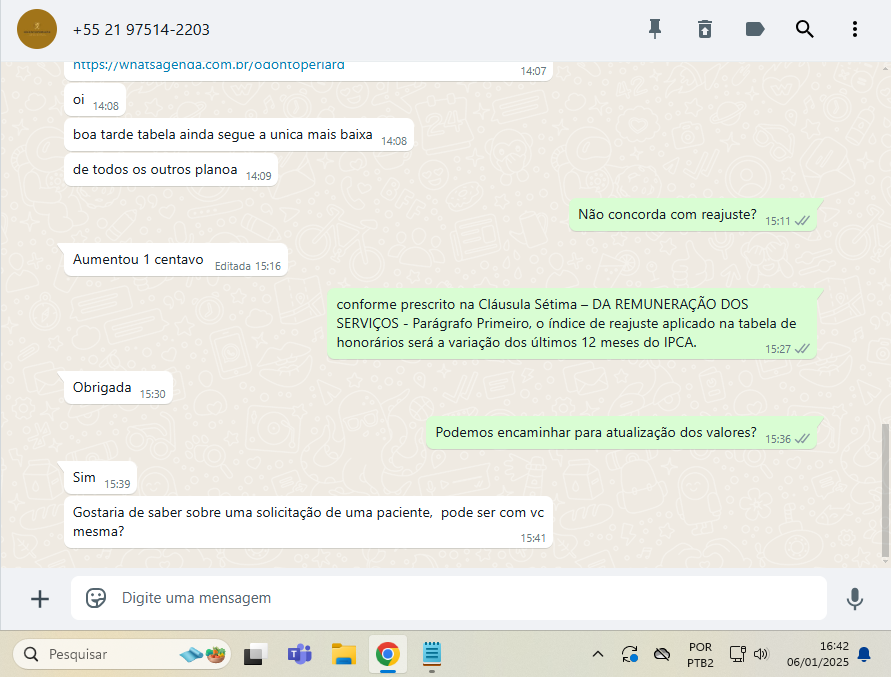Start voice recording with the microphone icon
The image size is (891, 677).
tap(855, 598)
